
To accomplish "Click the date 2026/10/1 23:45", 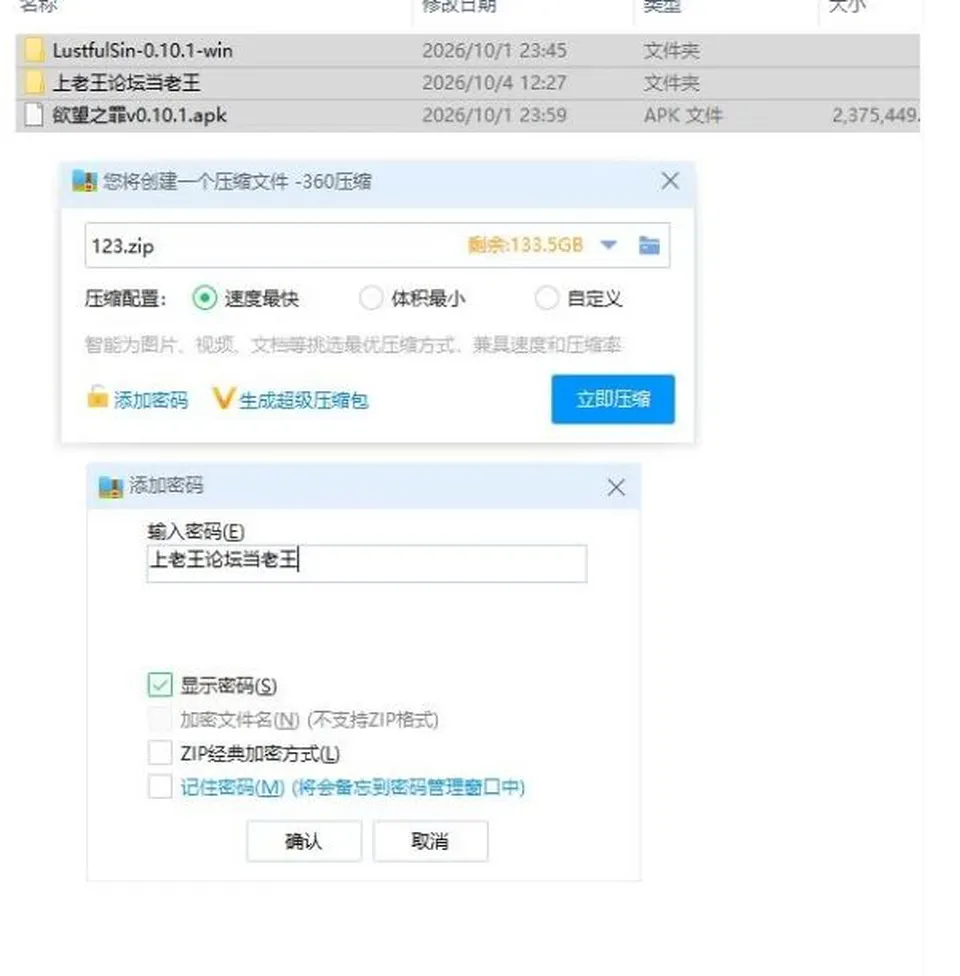I will pyautogui.click(x=494, y=50).
